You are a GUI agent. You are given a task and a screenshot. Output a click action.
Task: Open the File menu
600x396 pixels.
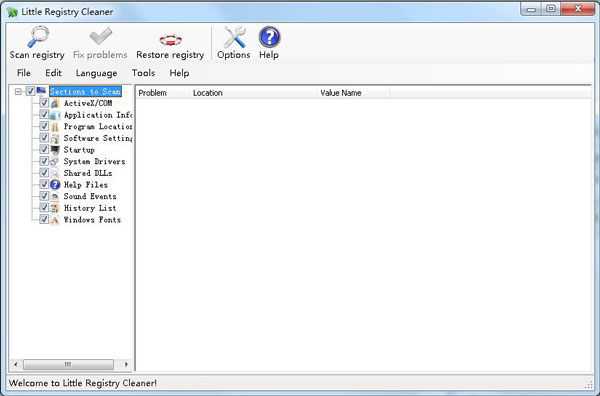pyautogui.click(x=24, y=73)
